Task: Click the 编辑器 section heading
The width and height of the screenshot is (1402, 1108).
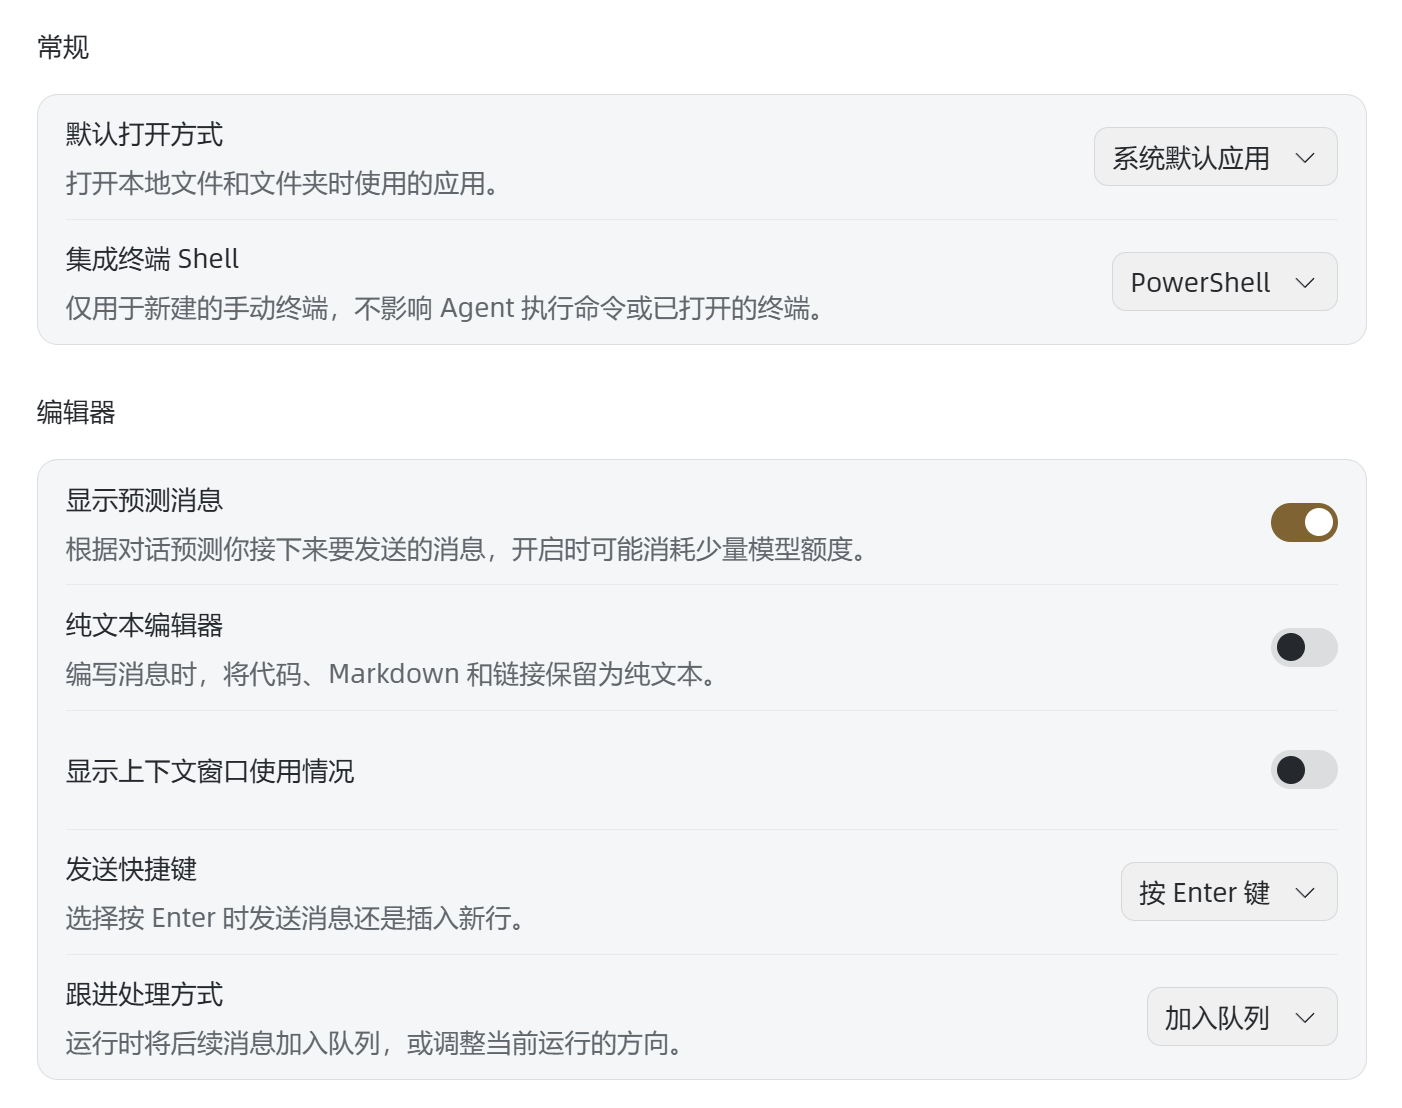Action: click(76, 412)
